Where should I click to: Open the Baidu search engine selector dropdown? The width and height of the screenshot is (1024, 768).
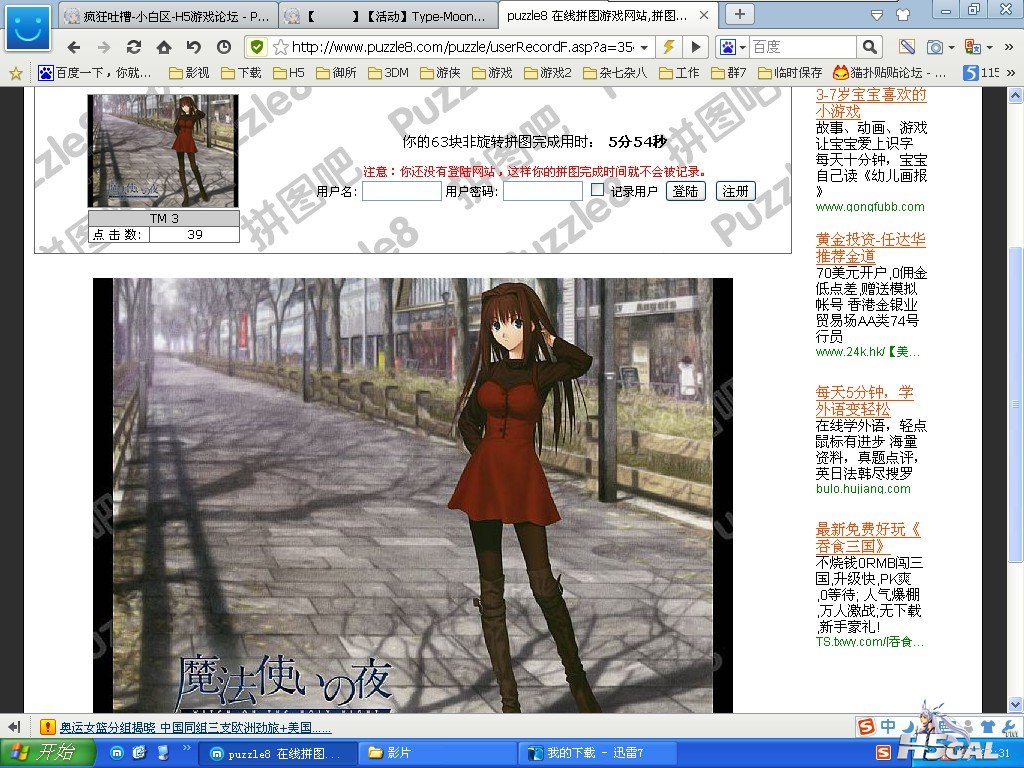(743, 47)
